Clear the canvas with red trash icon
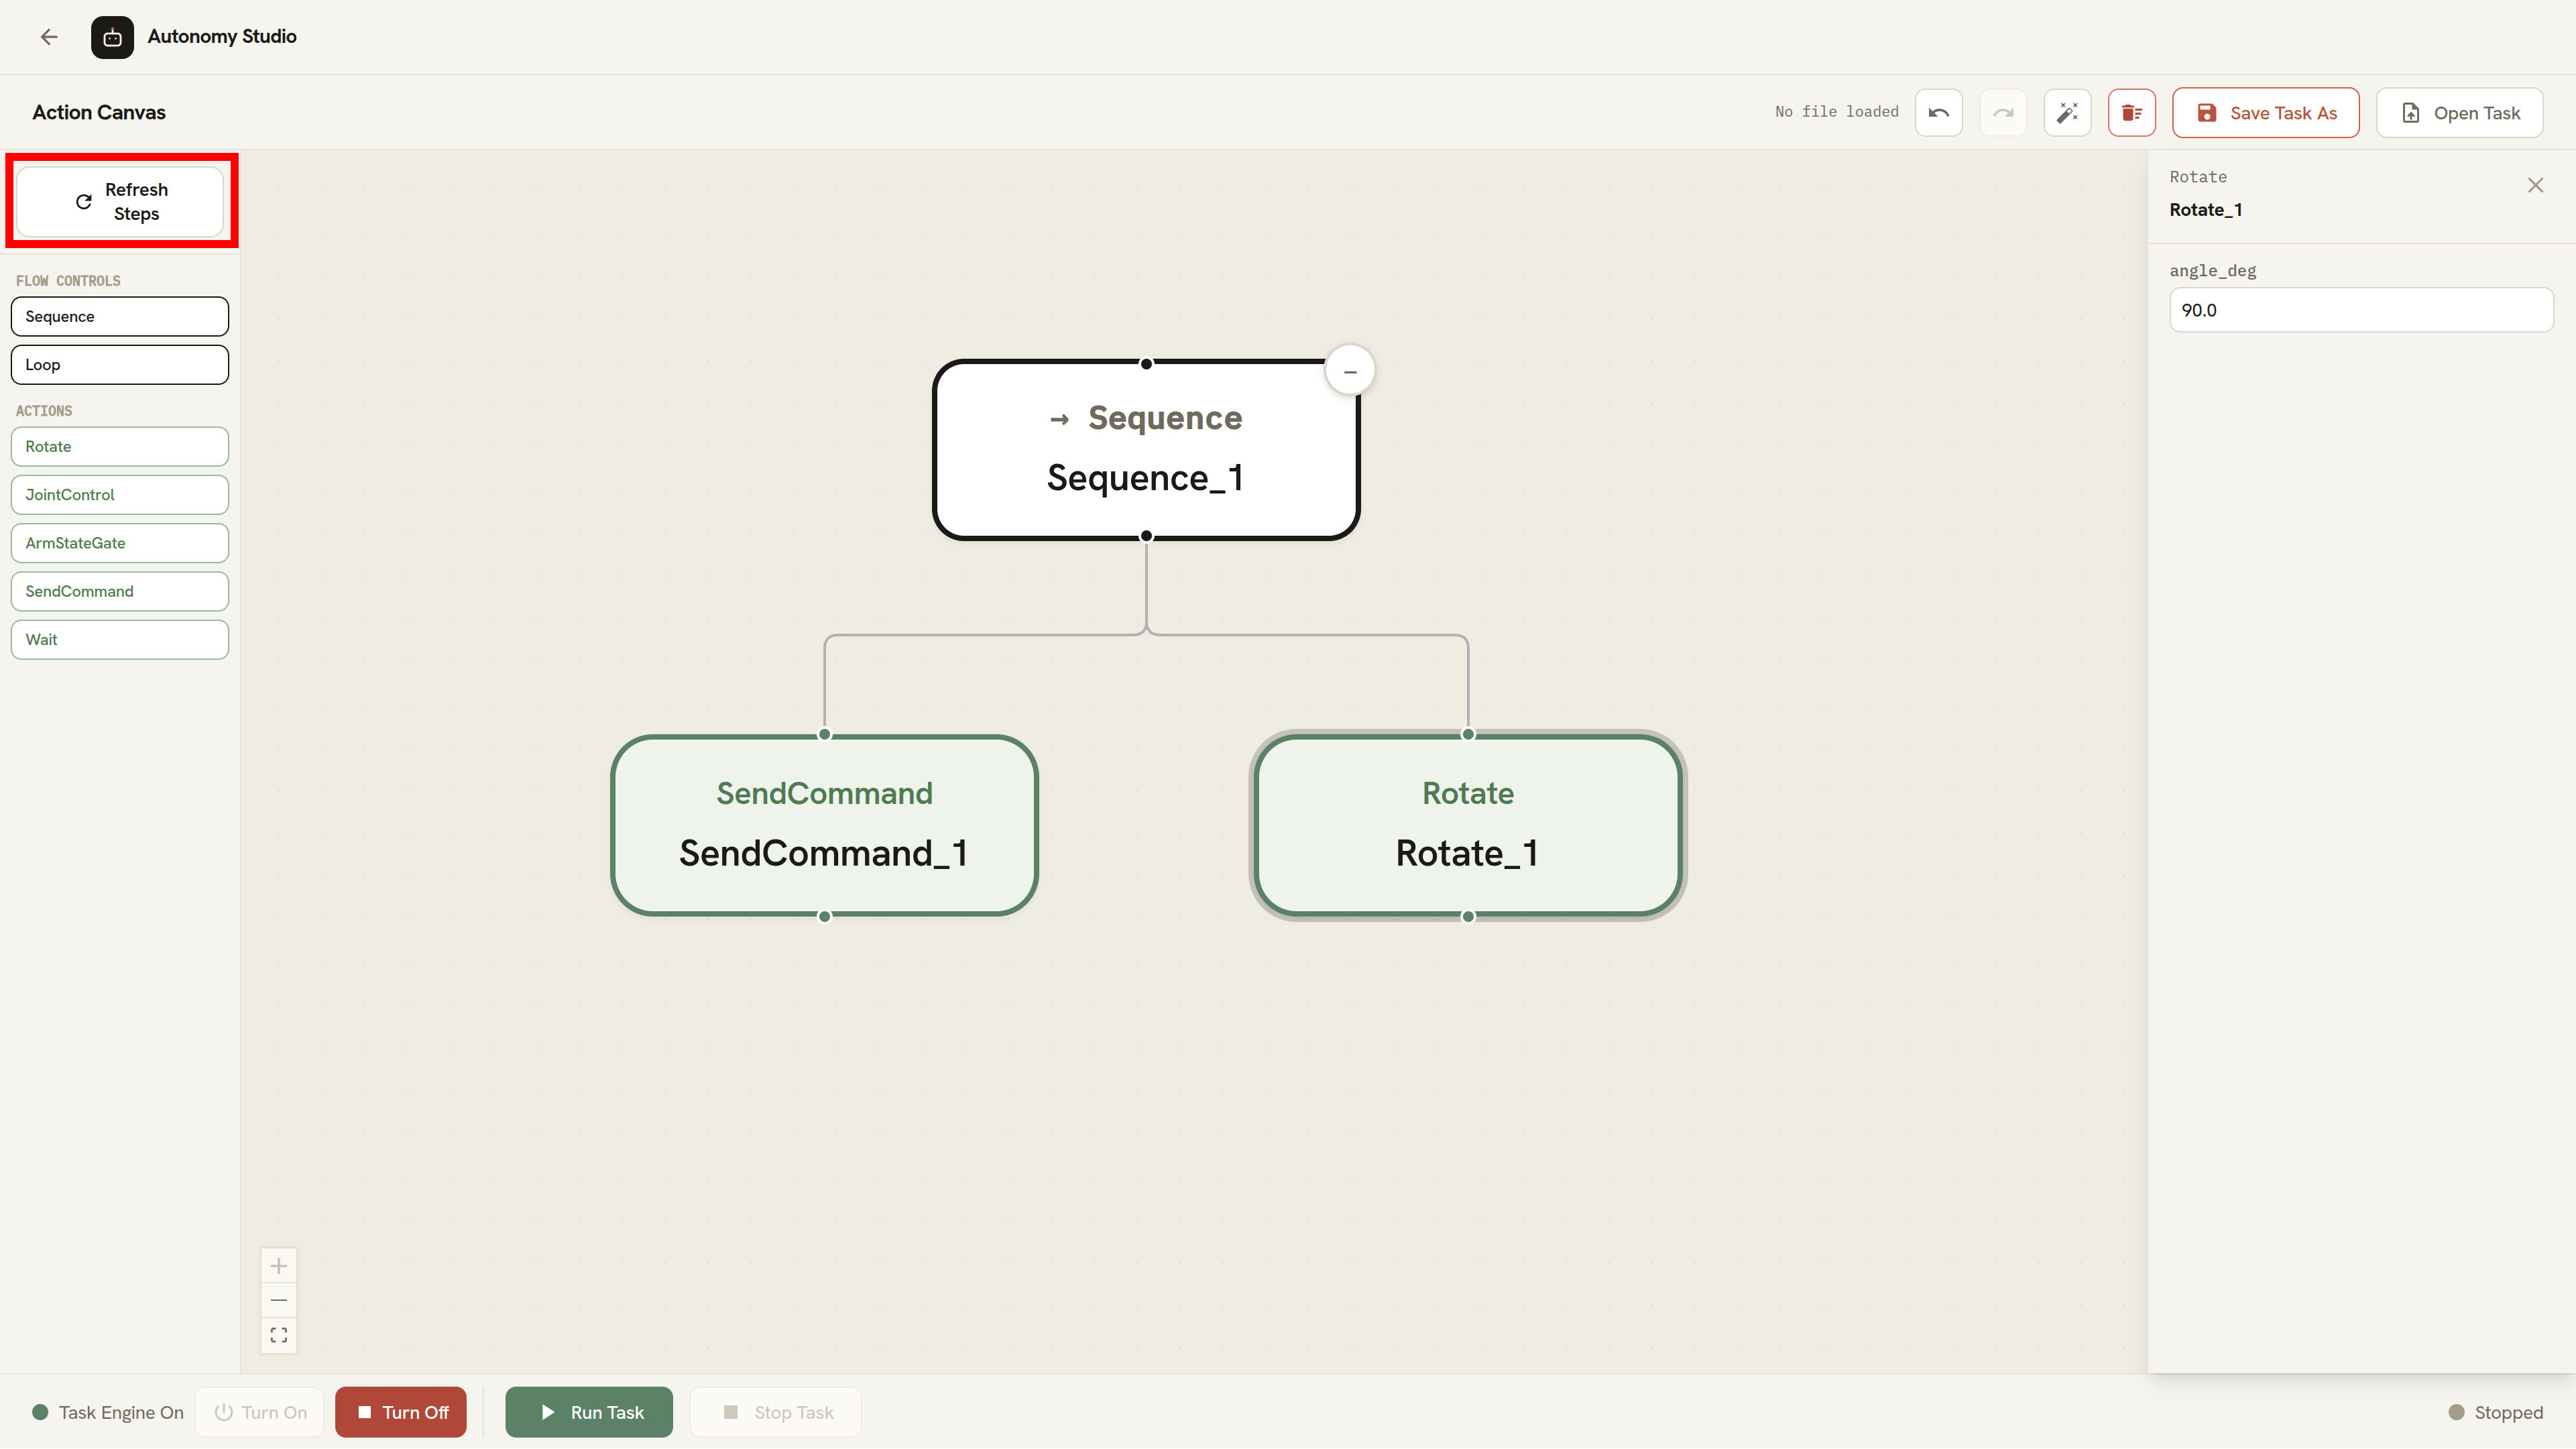Image resolution: width=2576 pixels, height=1449 pixels. [x=2131, y=112]
